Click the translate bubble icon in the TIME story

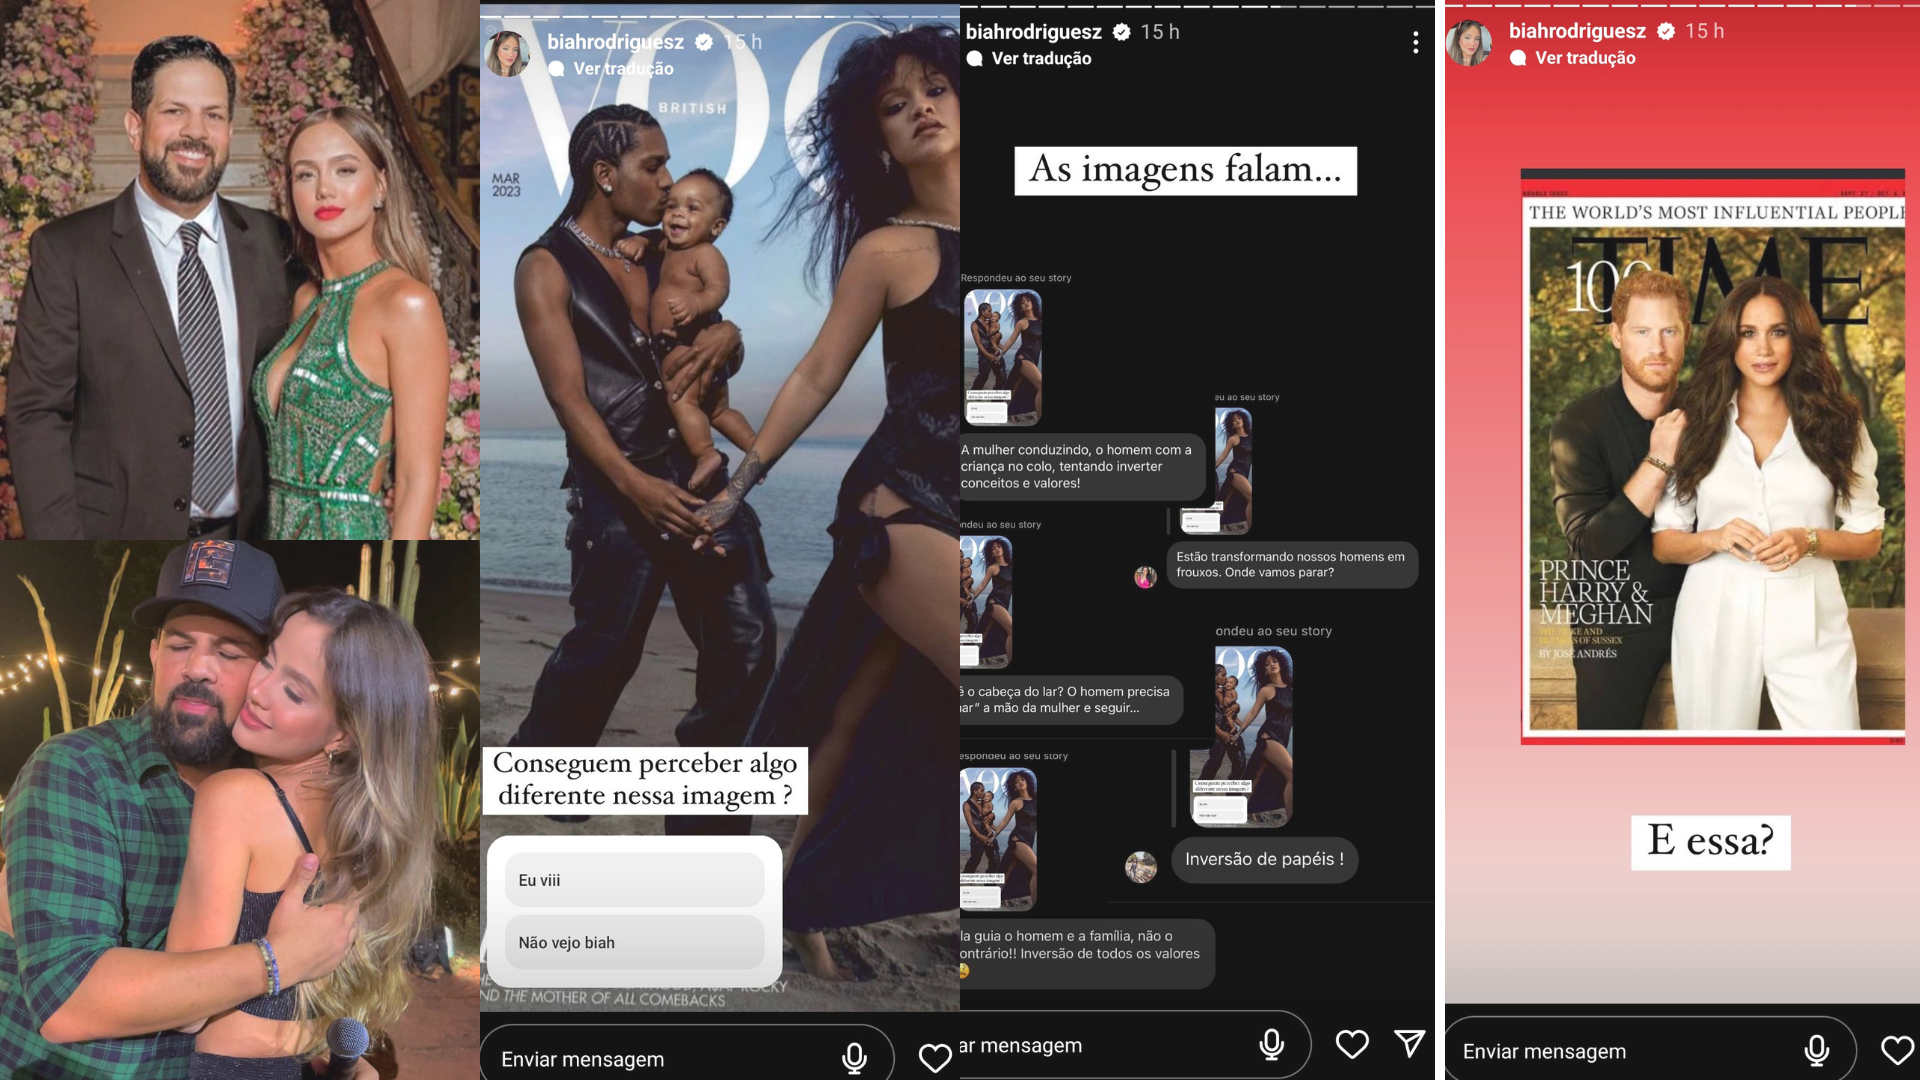click(x=1518, y=58)
